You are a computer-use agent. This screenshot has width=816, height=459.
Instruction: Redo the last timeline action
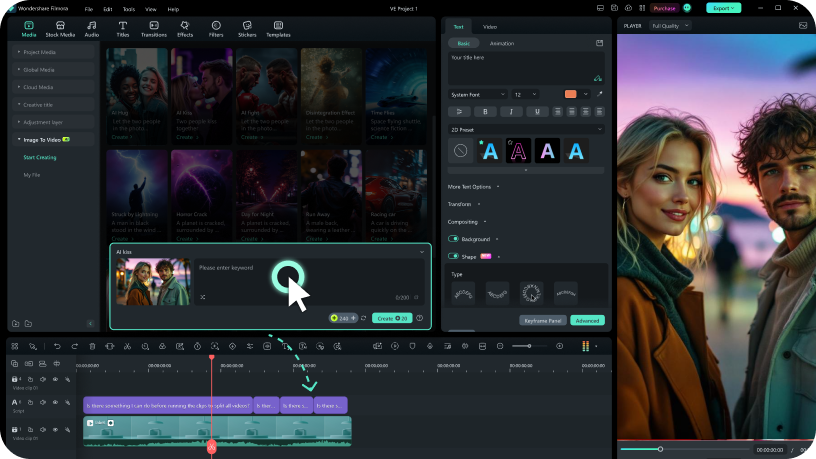click(x=75, y=347)
